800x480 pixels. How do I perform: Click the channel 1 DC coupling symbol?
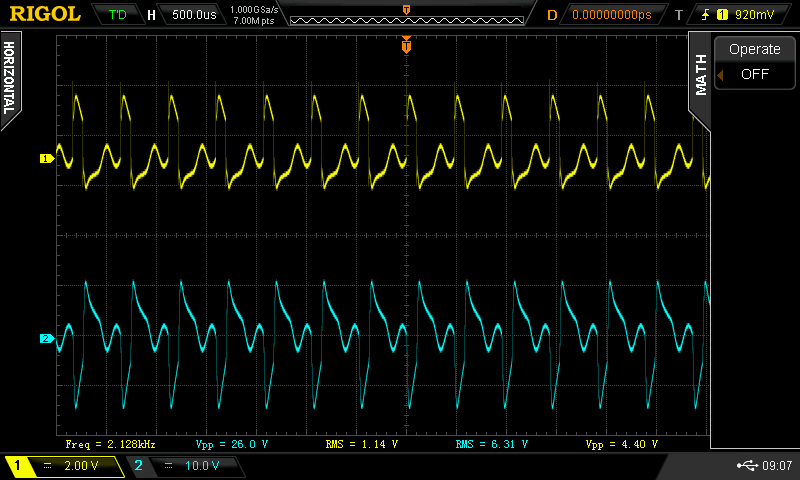[47, 466]
